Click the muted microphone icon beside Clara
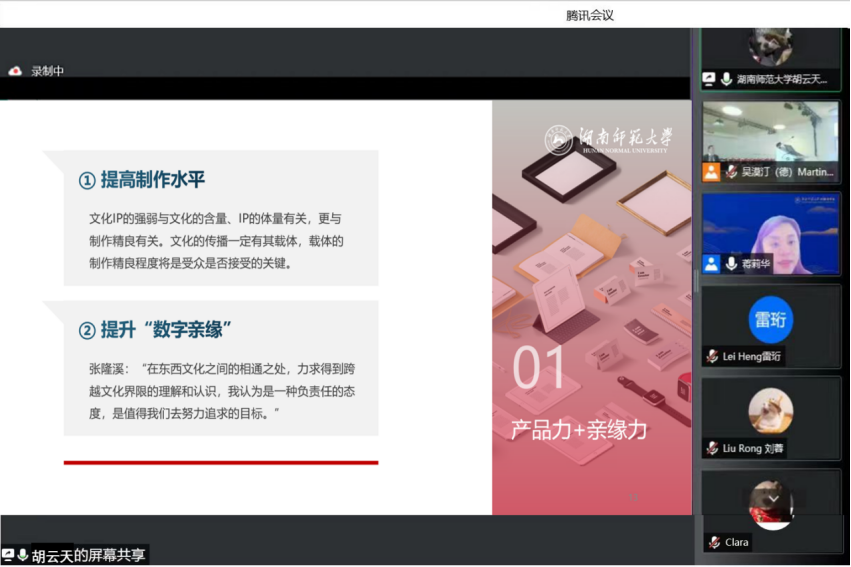The height and width of the screenshot is (567, 851). (713, 542)
